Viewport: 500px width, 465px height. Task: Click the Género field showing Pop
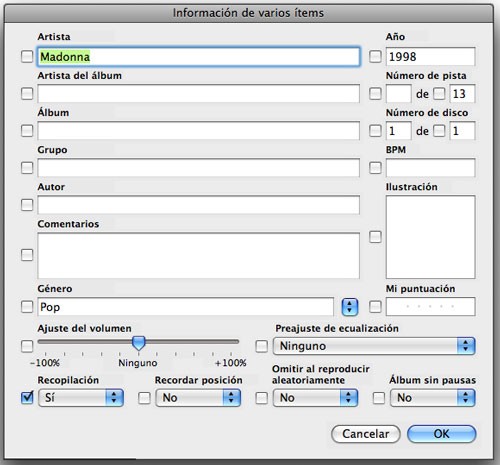(x=186, y=307)
